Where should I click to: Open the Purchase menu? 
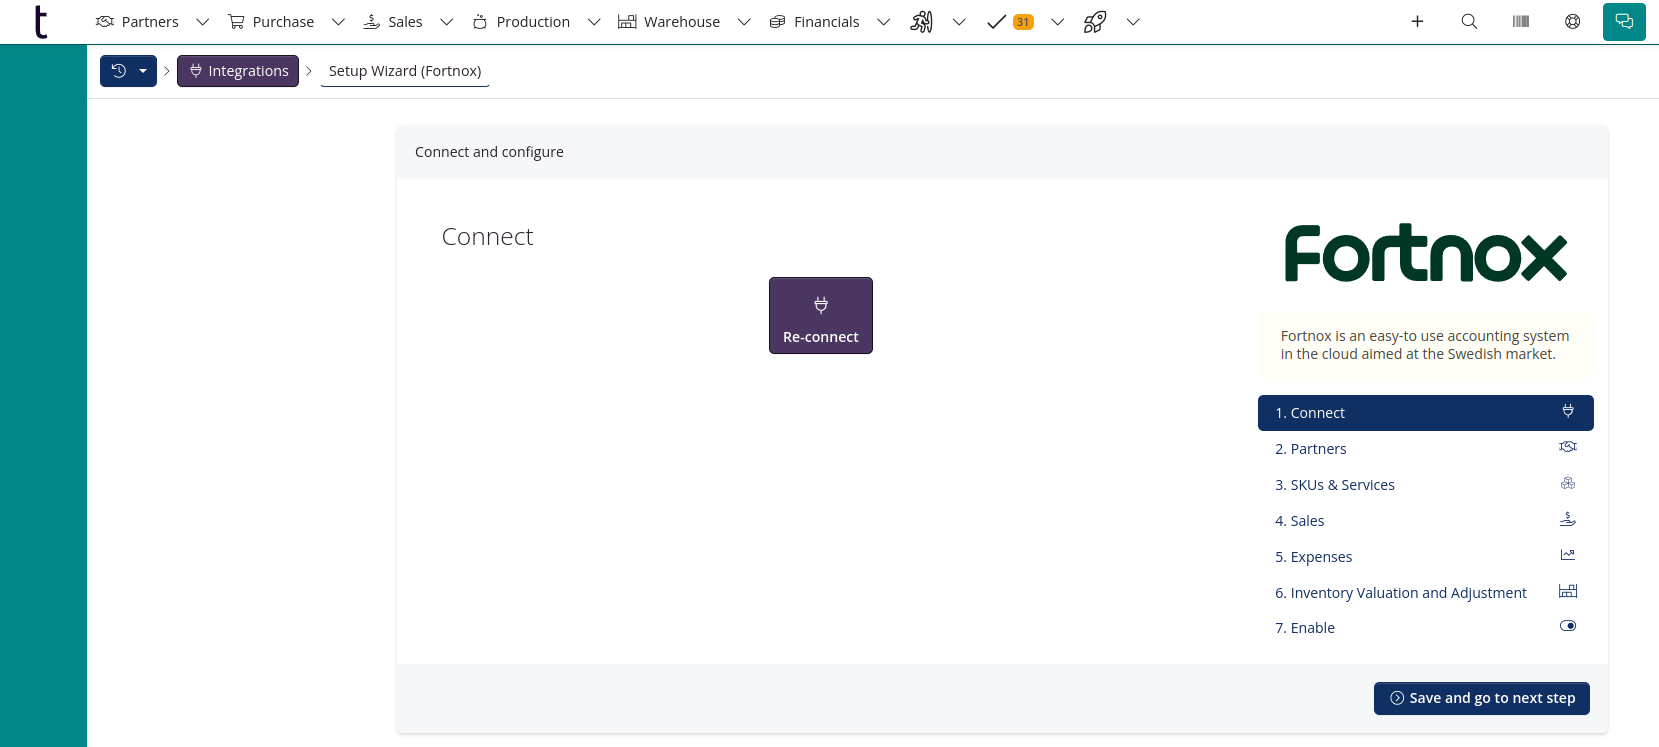271,22
